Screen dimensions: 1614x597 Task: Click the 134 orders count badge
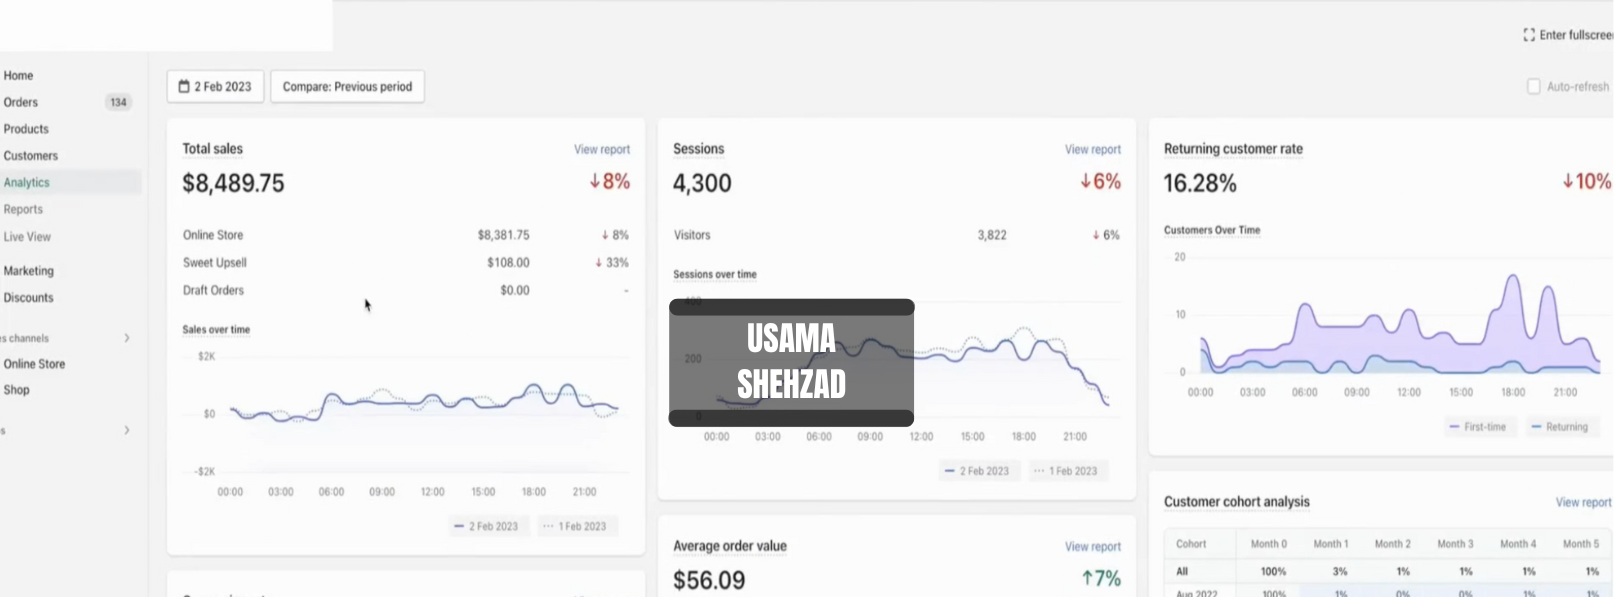118,102
